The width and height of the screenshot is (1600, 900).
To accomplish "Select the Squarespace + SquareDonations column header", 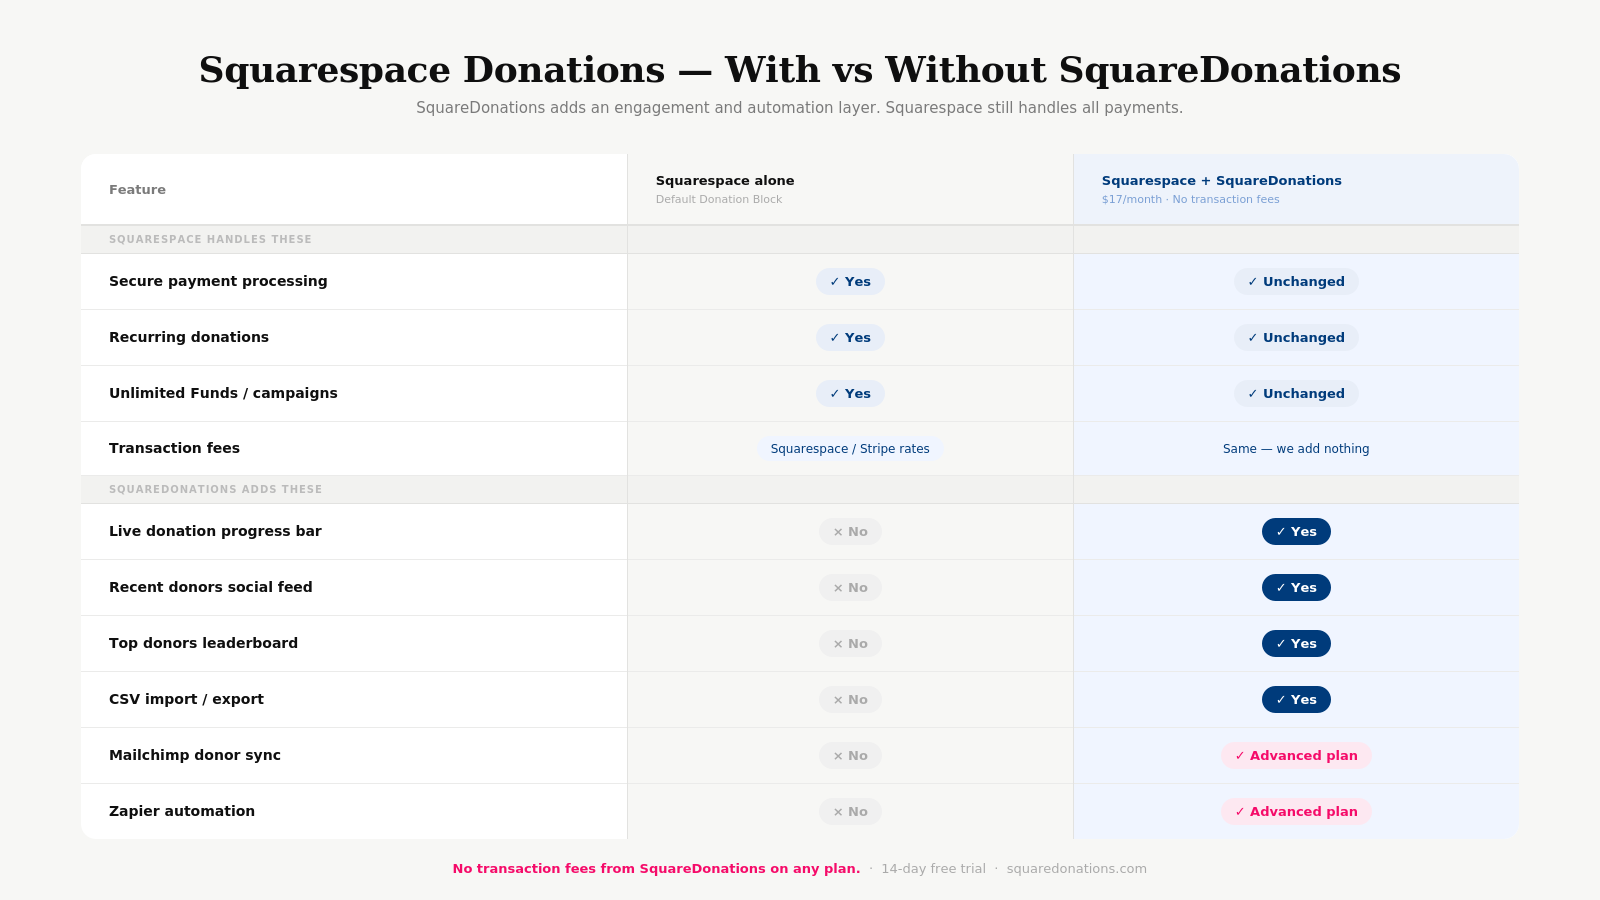I will pyautogui.click(x=1222, y=181).
